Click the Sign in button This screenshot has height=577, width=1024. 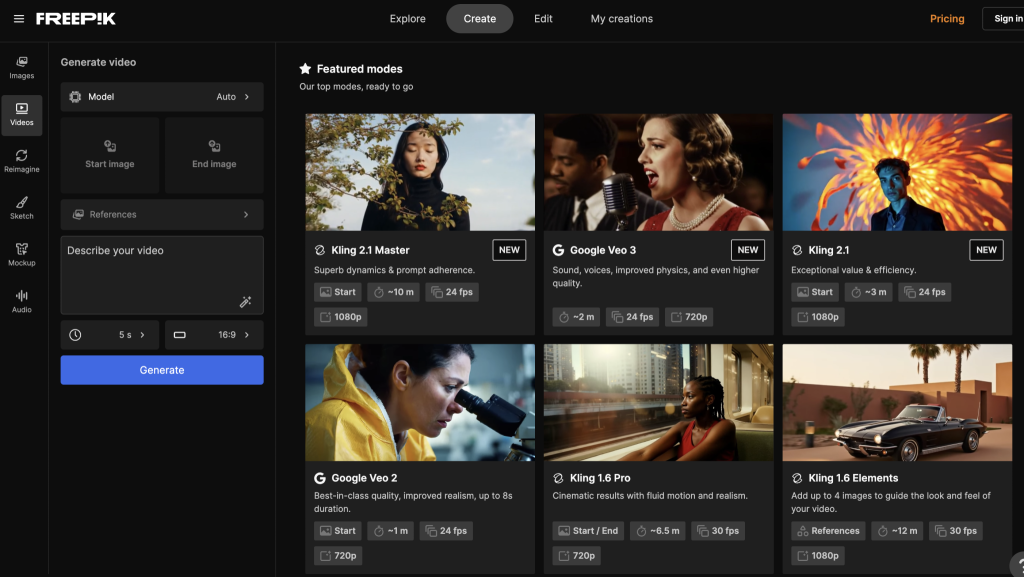[x=1006, y=19]
